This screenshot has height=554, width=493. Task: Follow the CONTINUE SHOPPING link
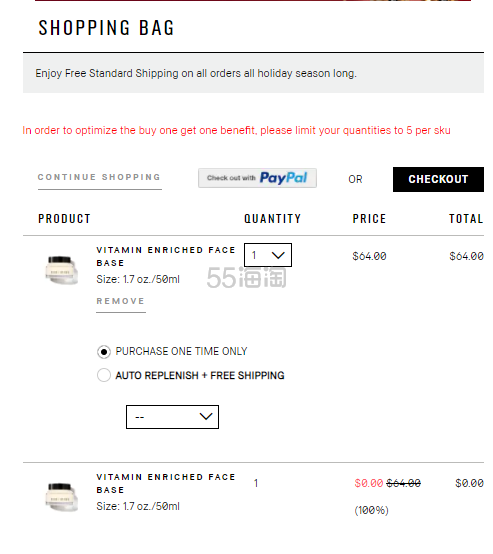[100, 177]
